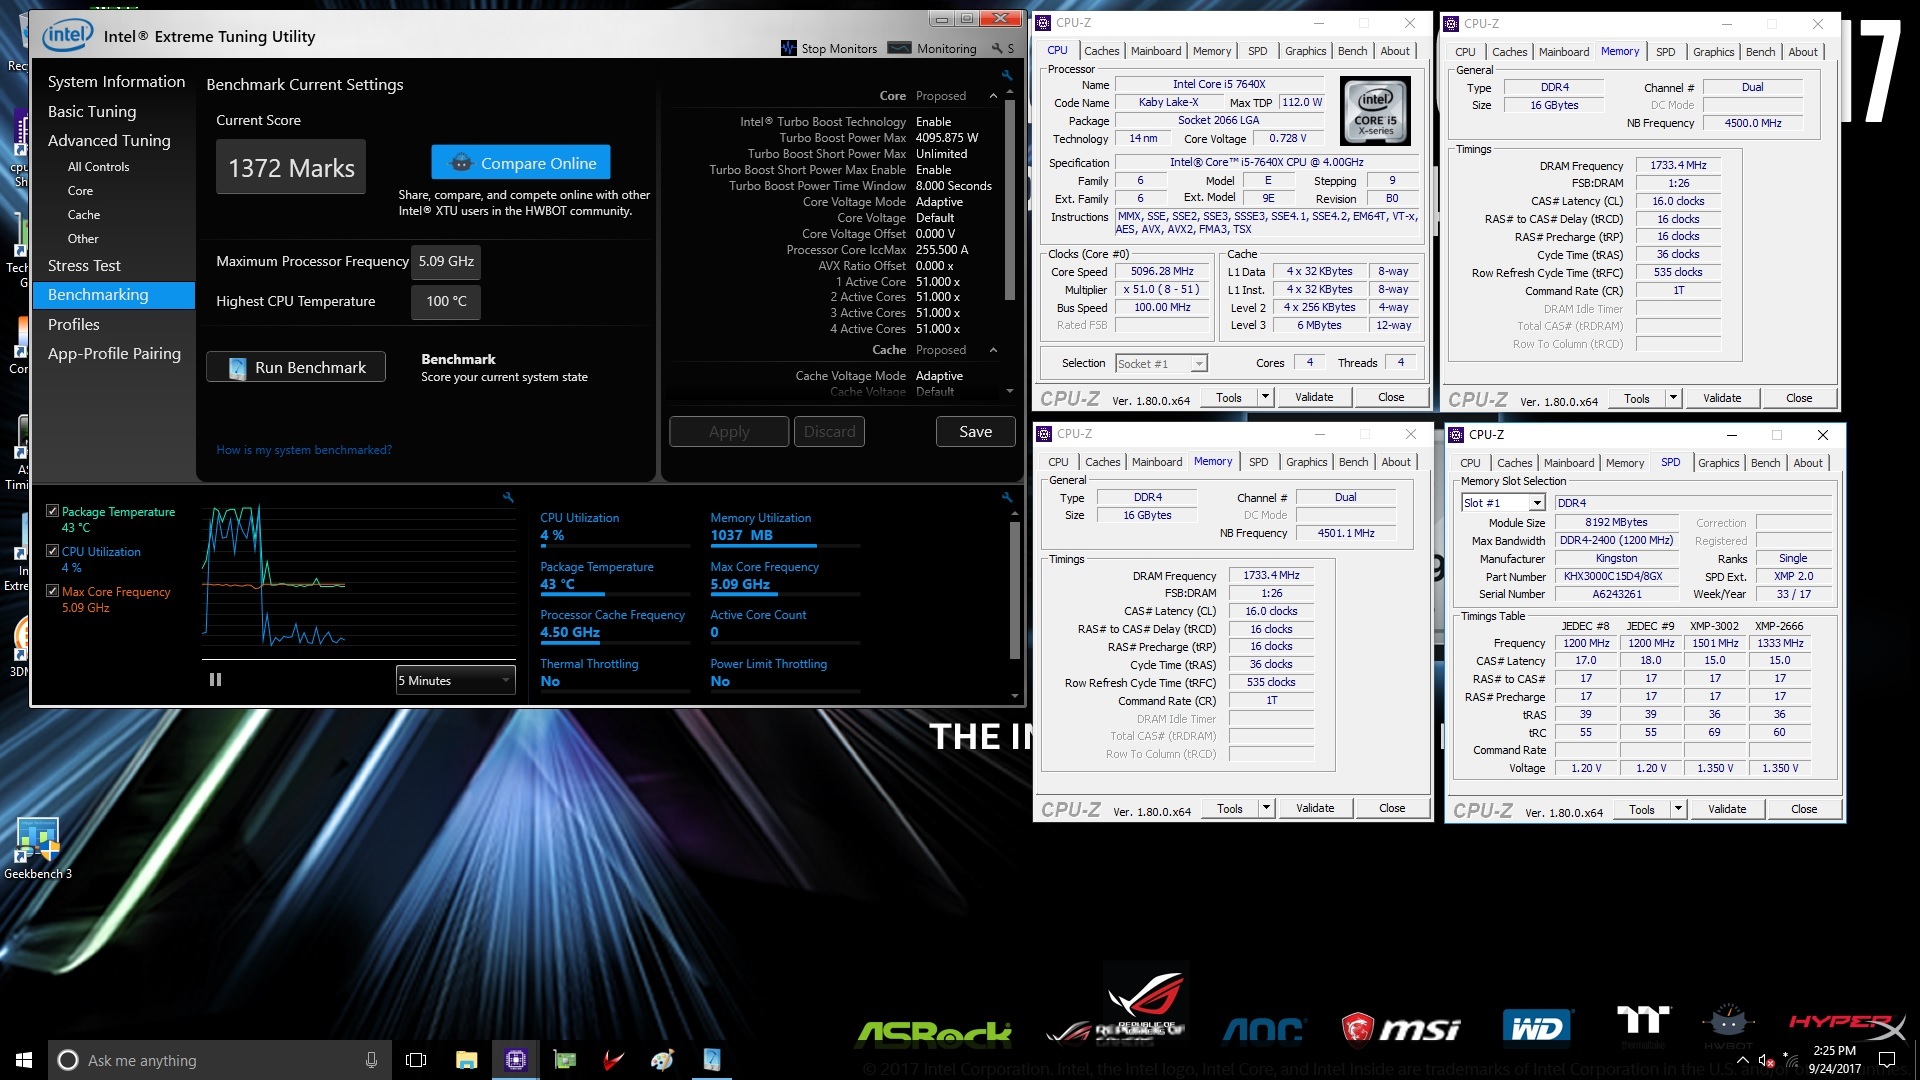Switch to Mainboard tab in top-left CPU-Z
Image resolution: width=1920 pixels, height=1080 pixels.
click(x=1155, y=51)
